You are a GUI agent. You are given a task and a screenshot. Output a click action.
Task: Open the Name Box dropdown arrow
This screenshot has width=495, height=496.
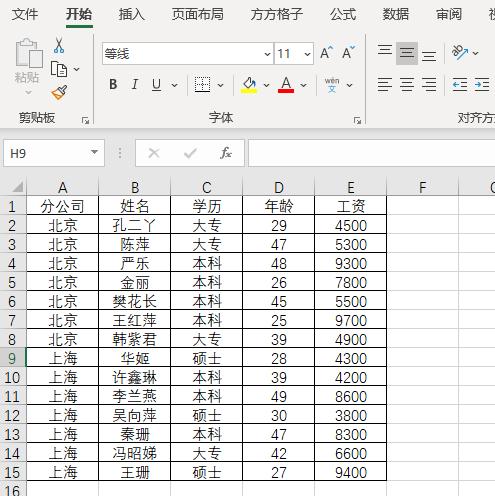(94, 152)
